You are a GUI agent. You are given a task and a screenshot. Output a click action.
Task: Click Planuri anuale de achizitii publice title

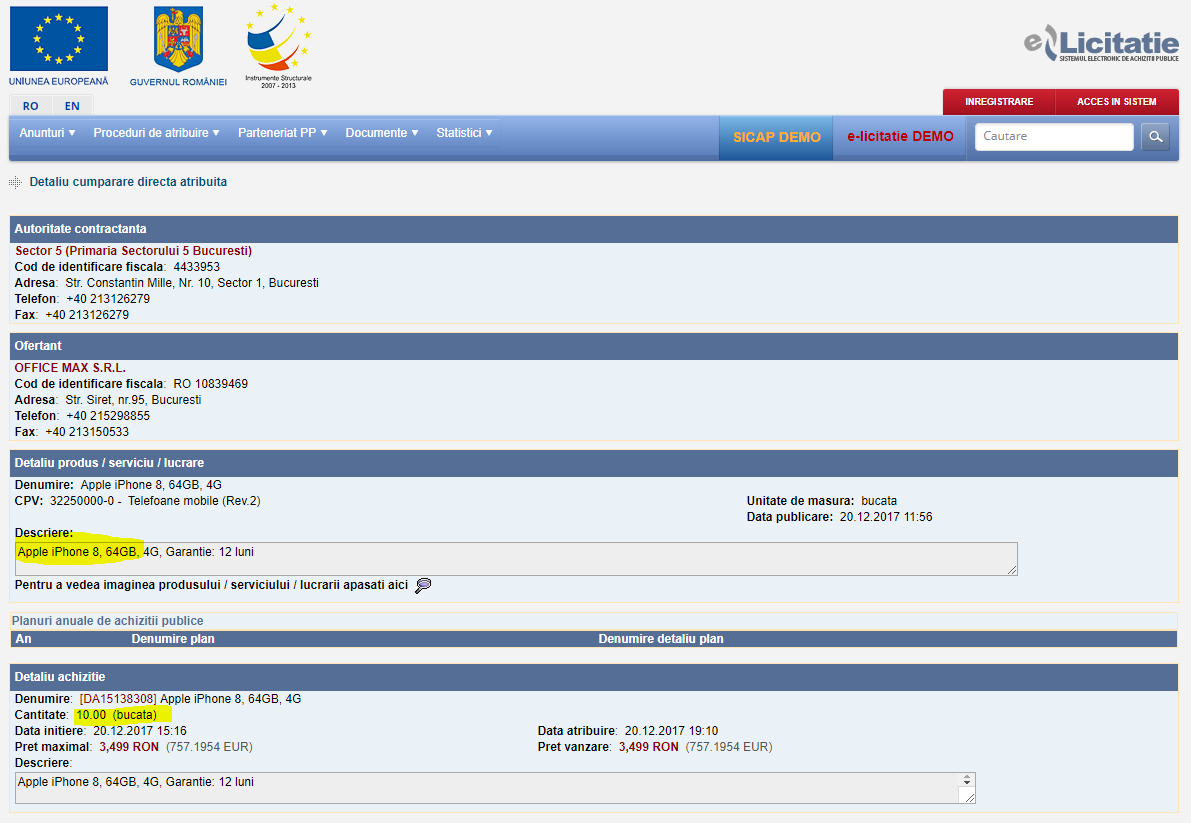pyautogui.click(x=107, y=621)
